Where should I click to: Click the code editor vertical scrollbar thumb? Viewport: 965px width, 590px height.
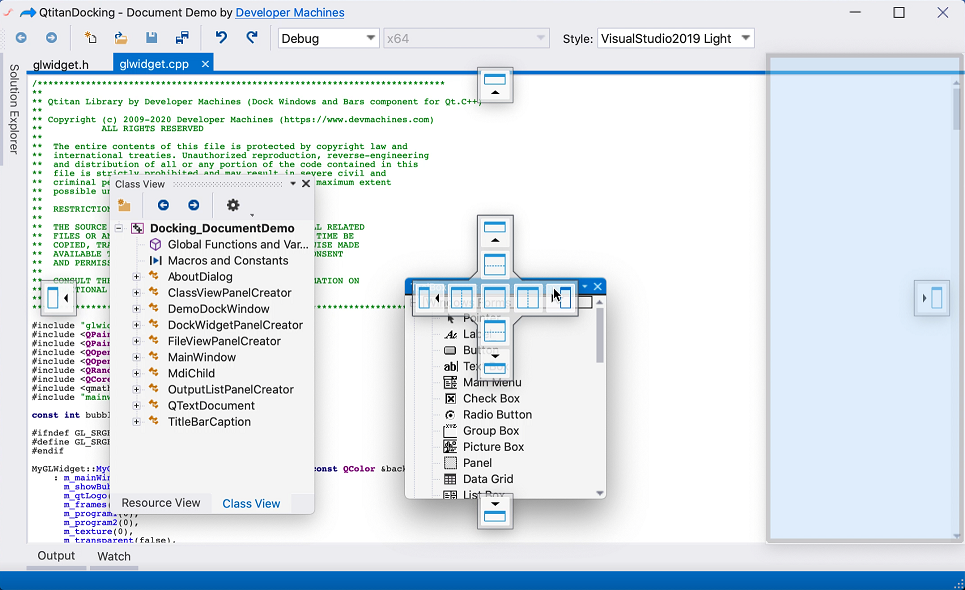[956, 108]
